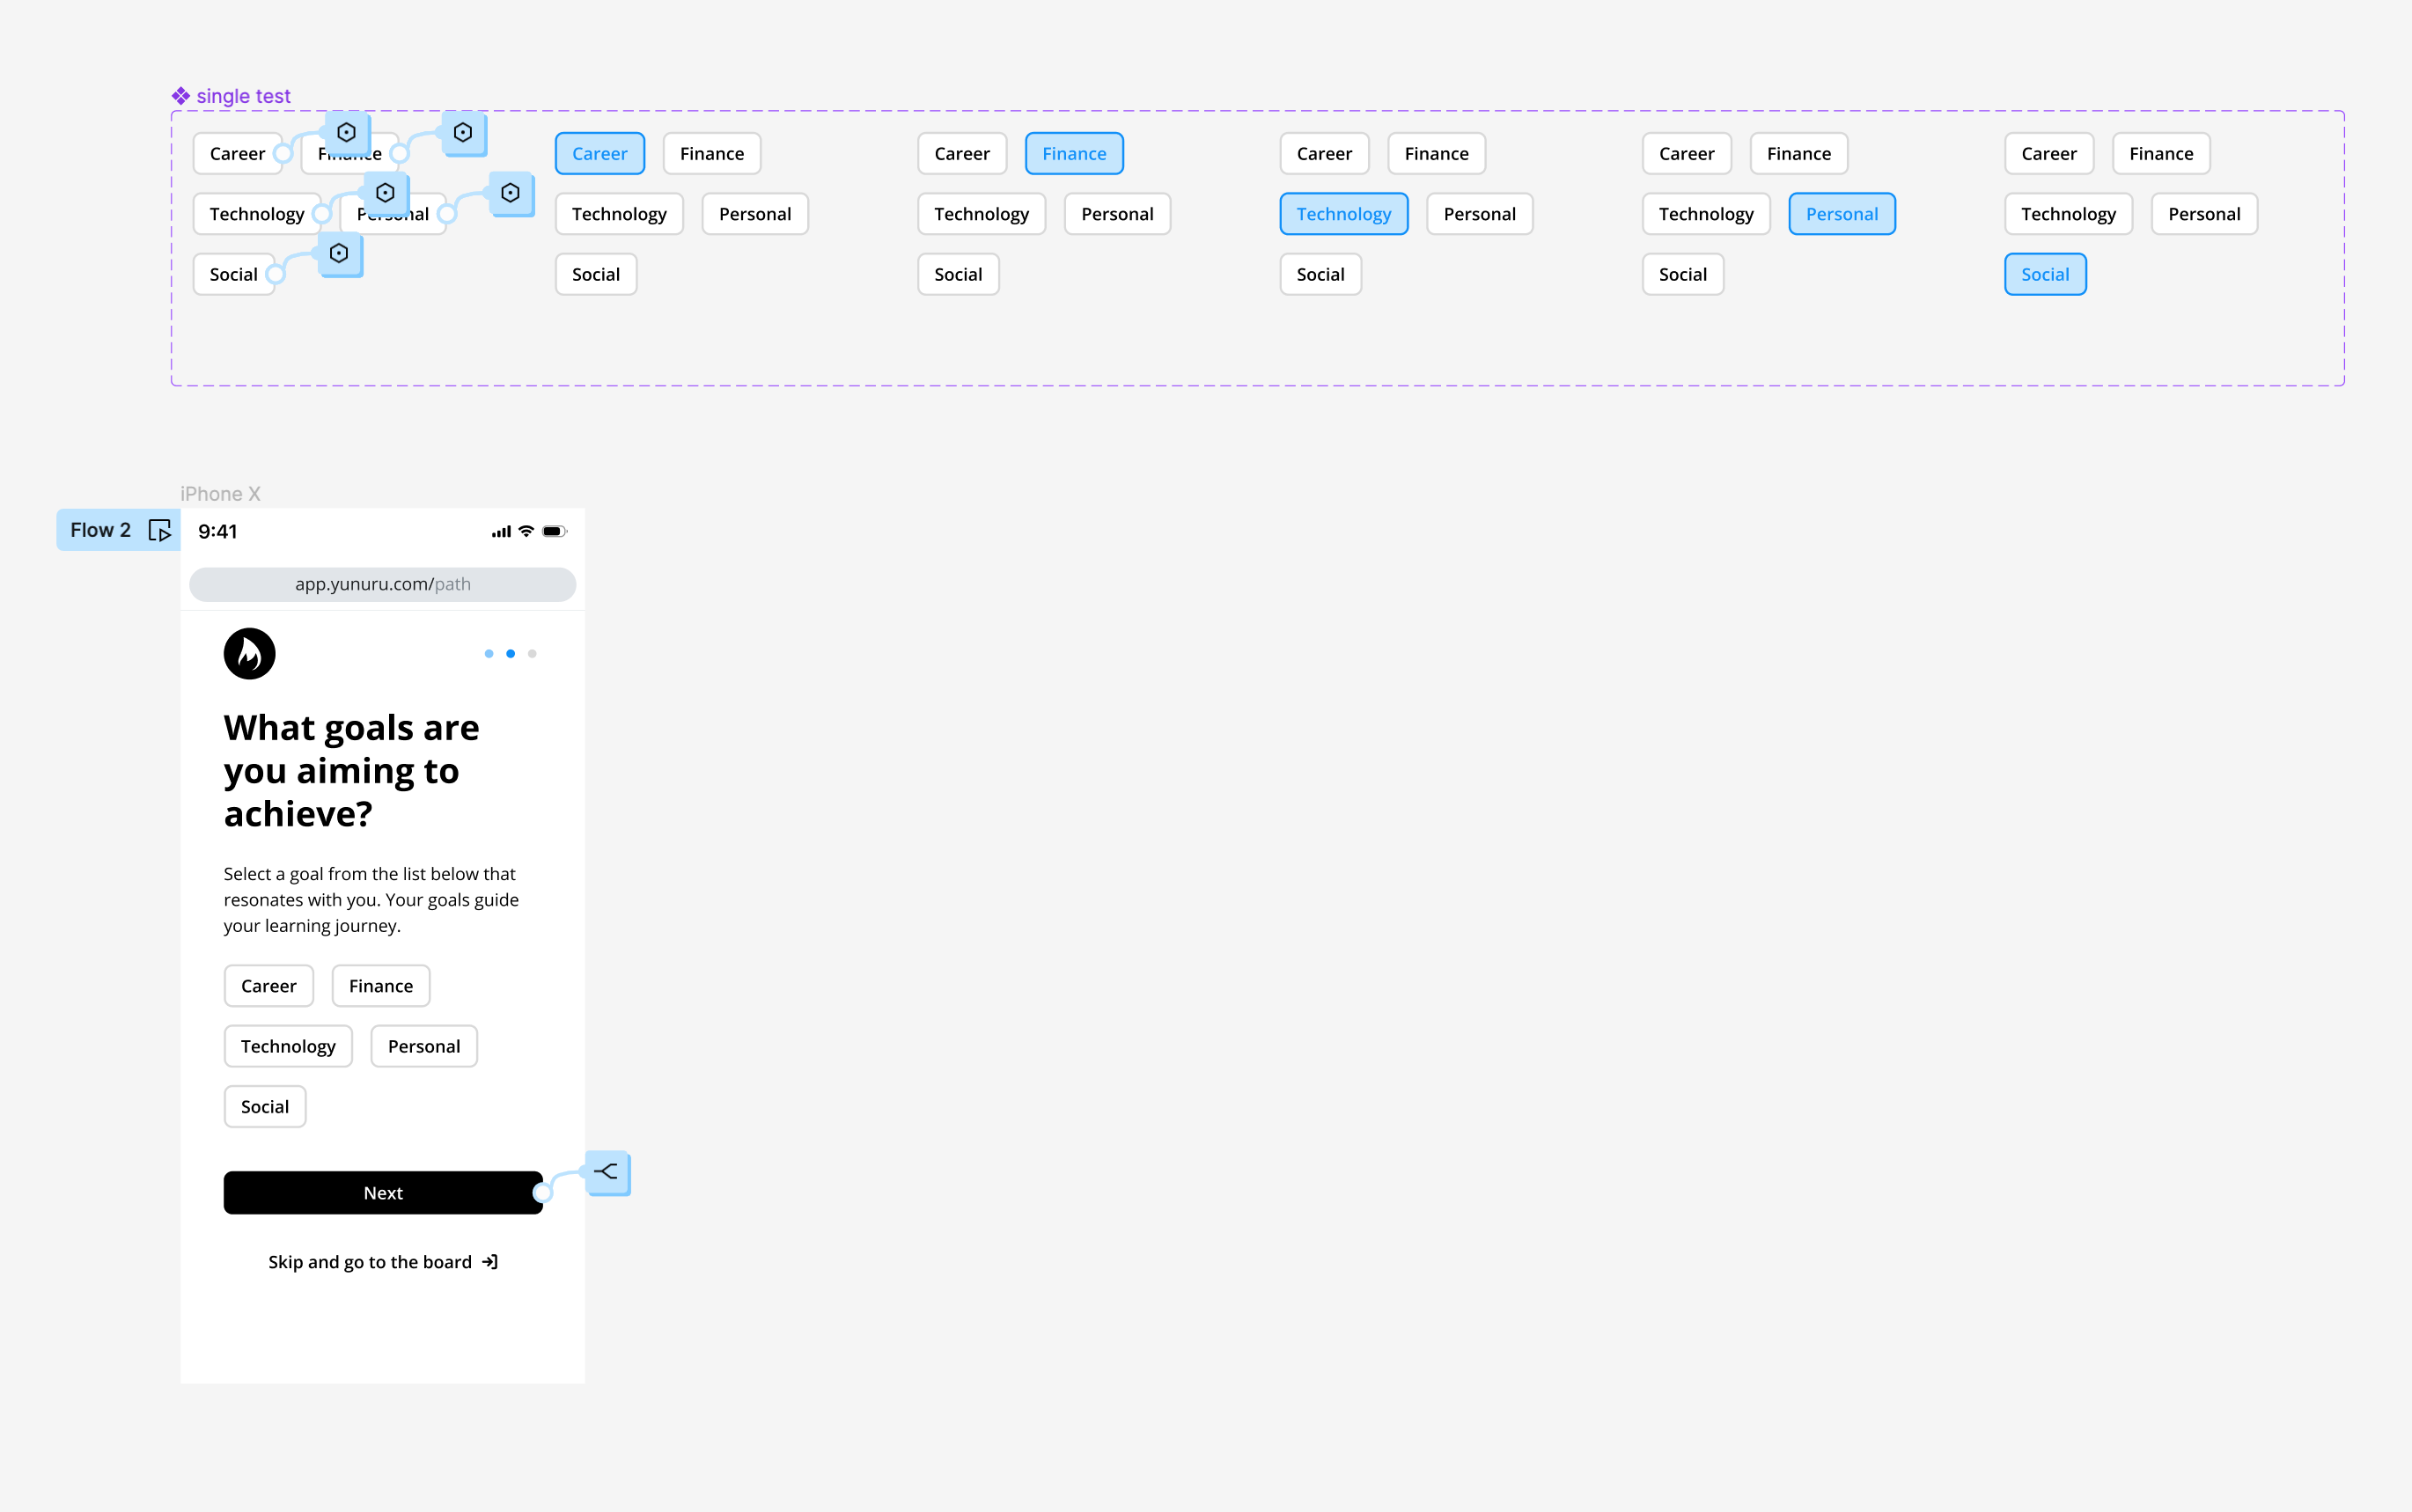This screenshot has width=2412, height=1512.
Task: Toggle the Technology goal option
Action: [289, 1046]
